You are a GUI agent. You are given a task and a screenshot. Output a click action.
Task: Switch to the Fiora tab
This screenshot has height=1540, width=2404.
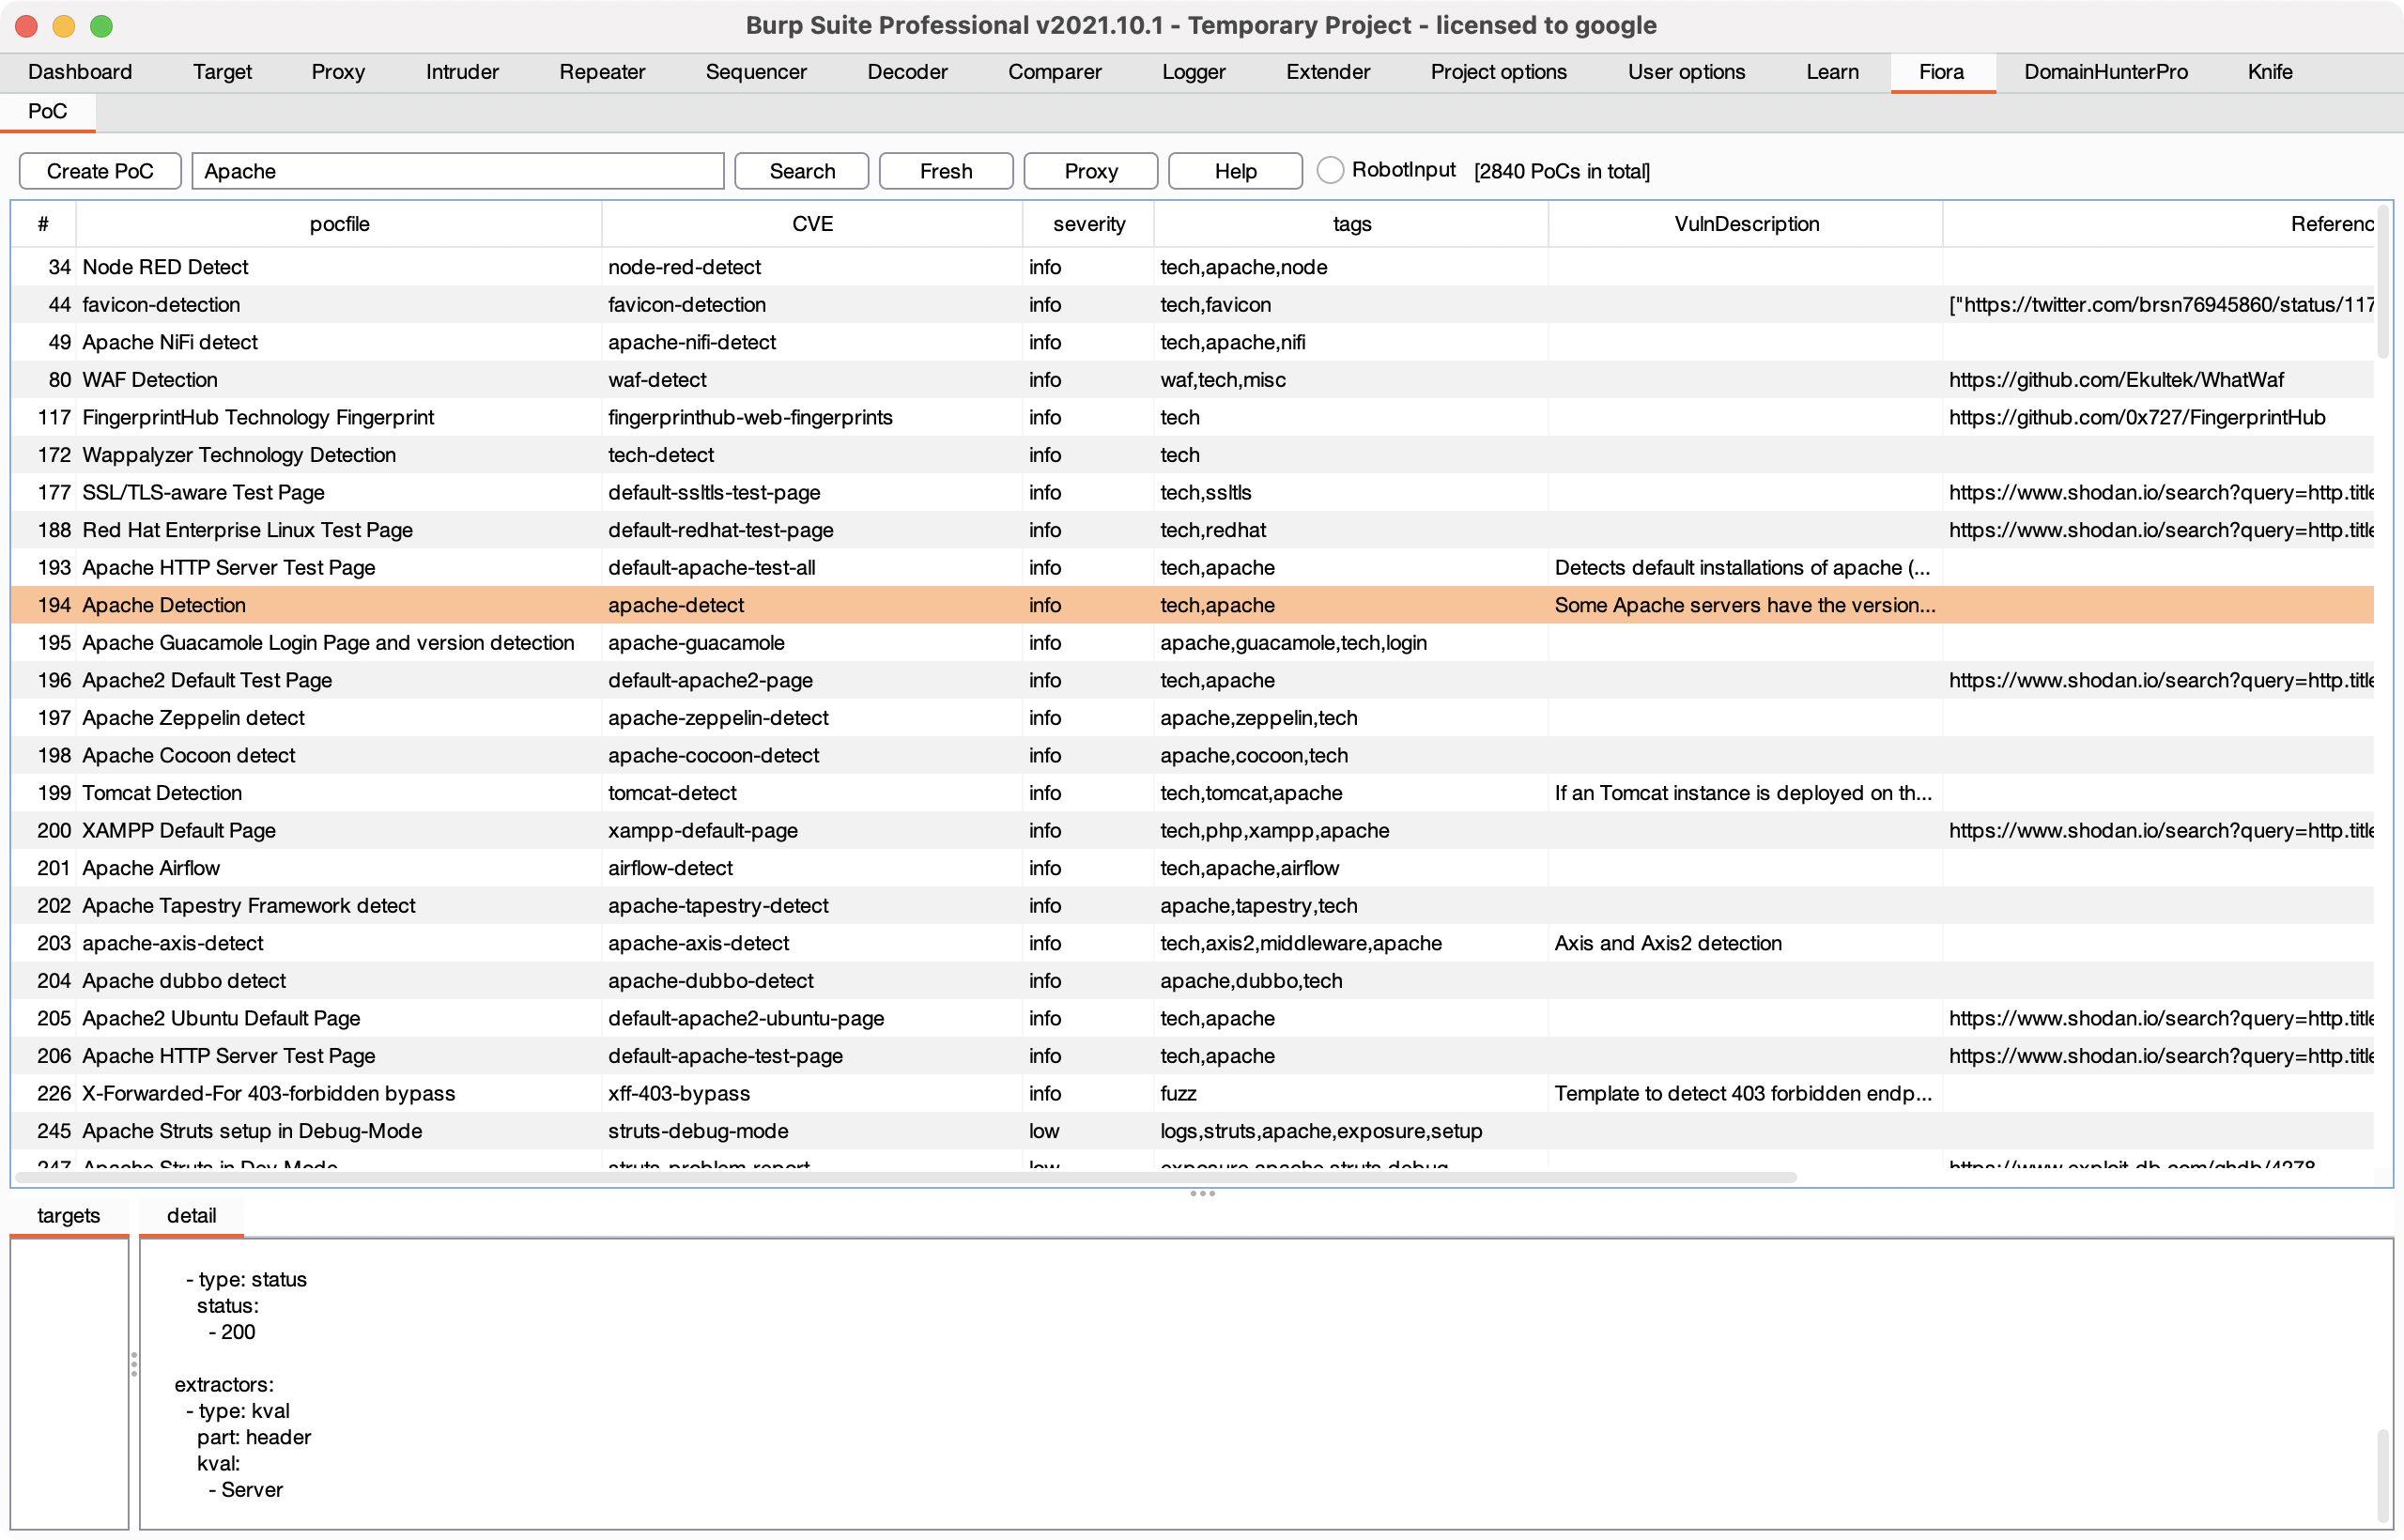coord(1941,72)
